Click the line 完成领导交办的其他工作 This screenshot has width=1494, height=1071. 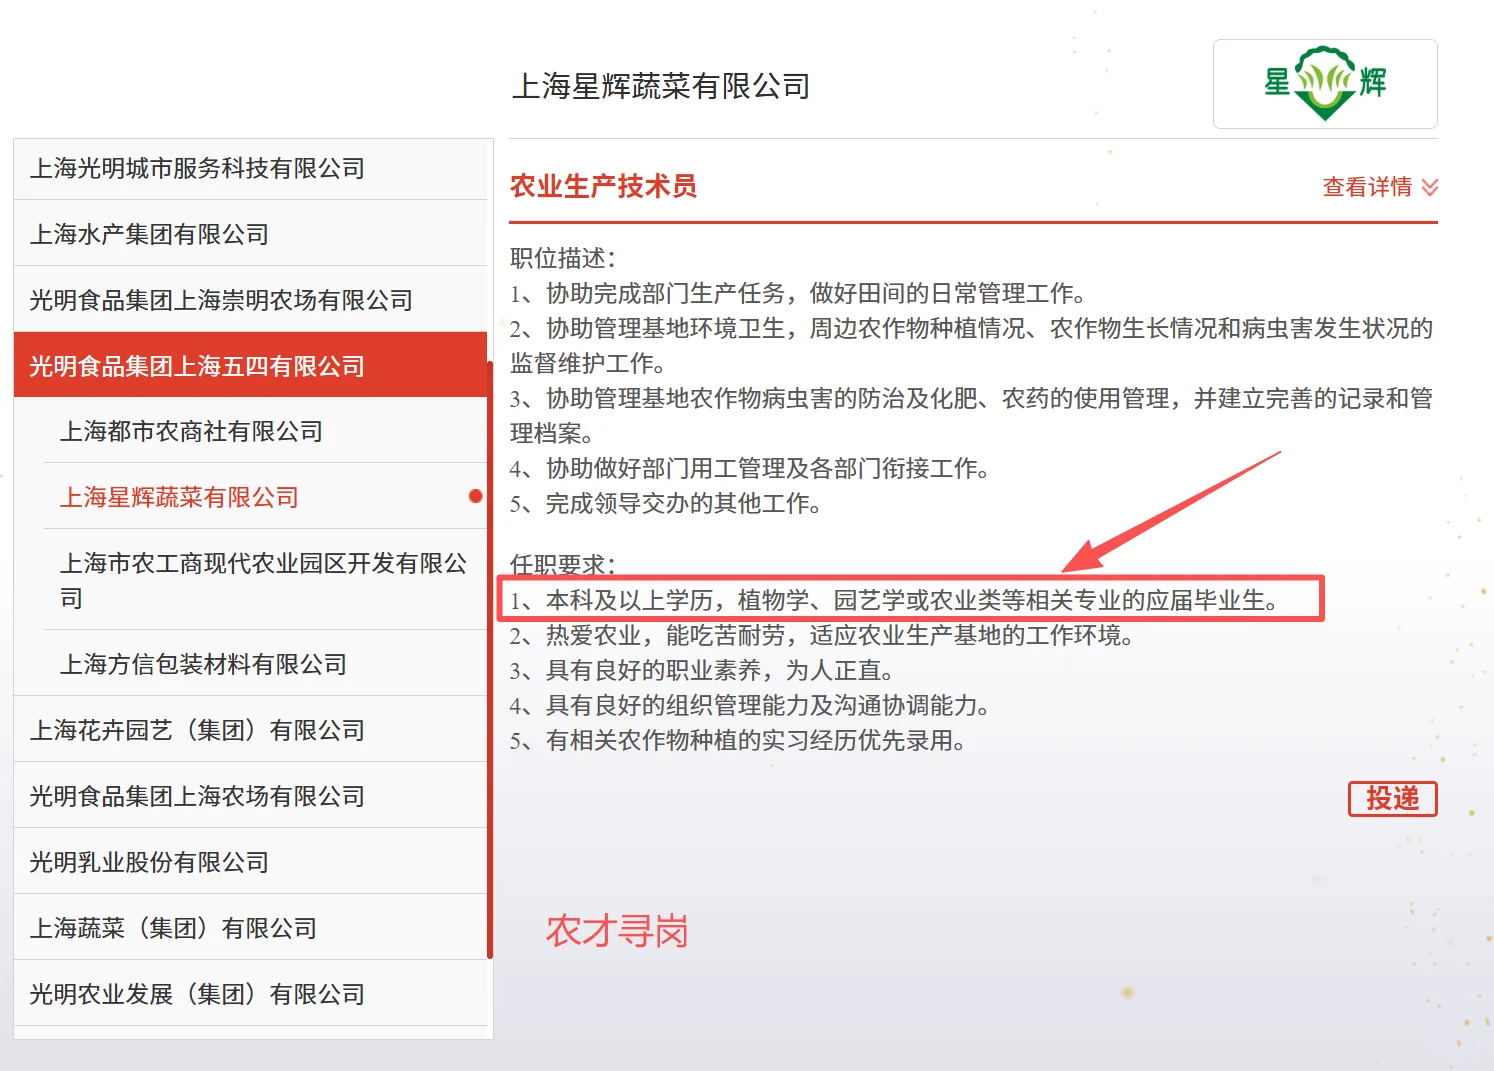[x=665, y=503]
